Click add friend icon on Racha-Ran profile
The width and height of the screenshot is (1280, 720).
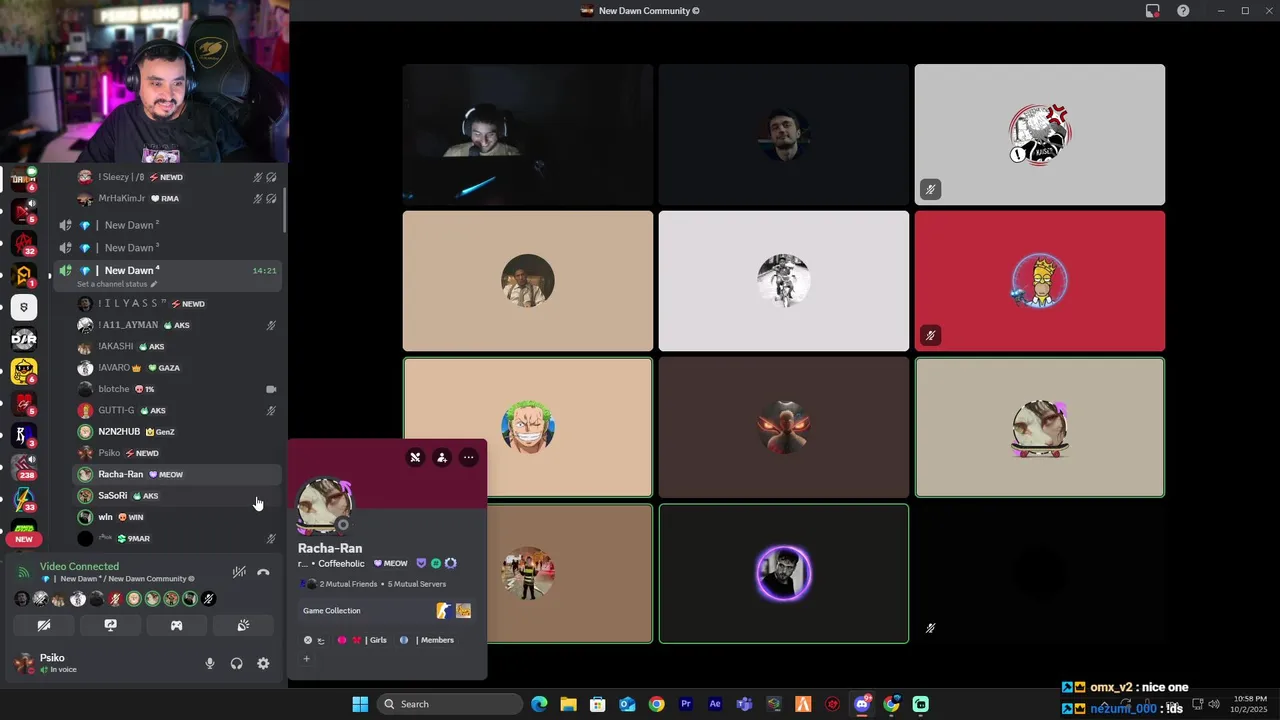[x=442, y=458]
